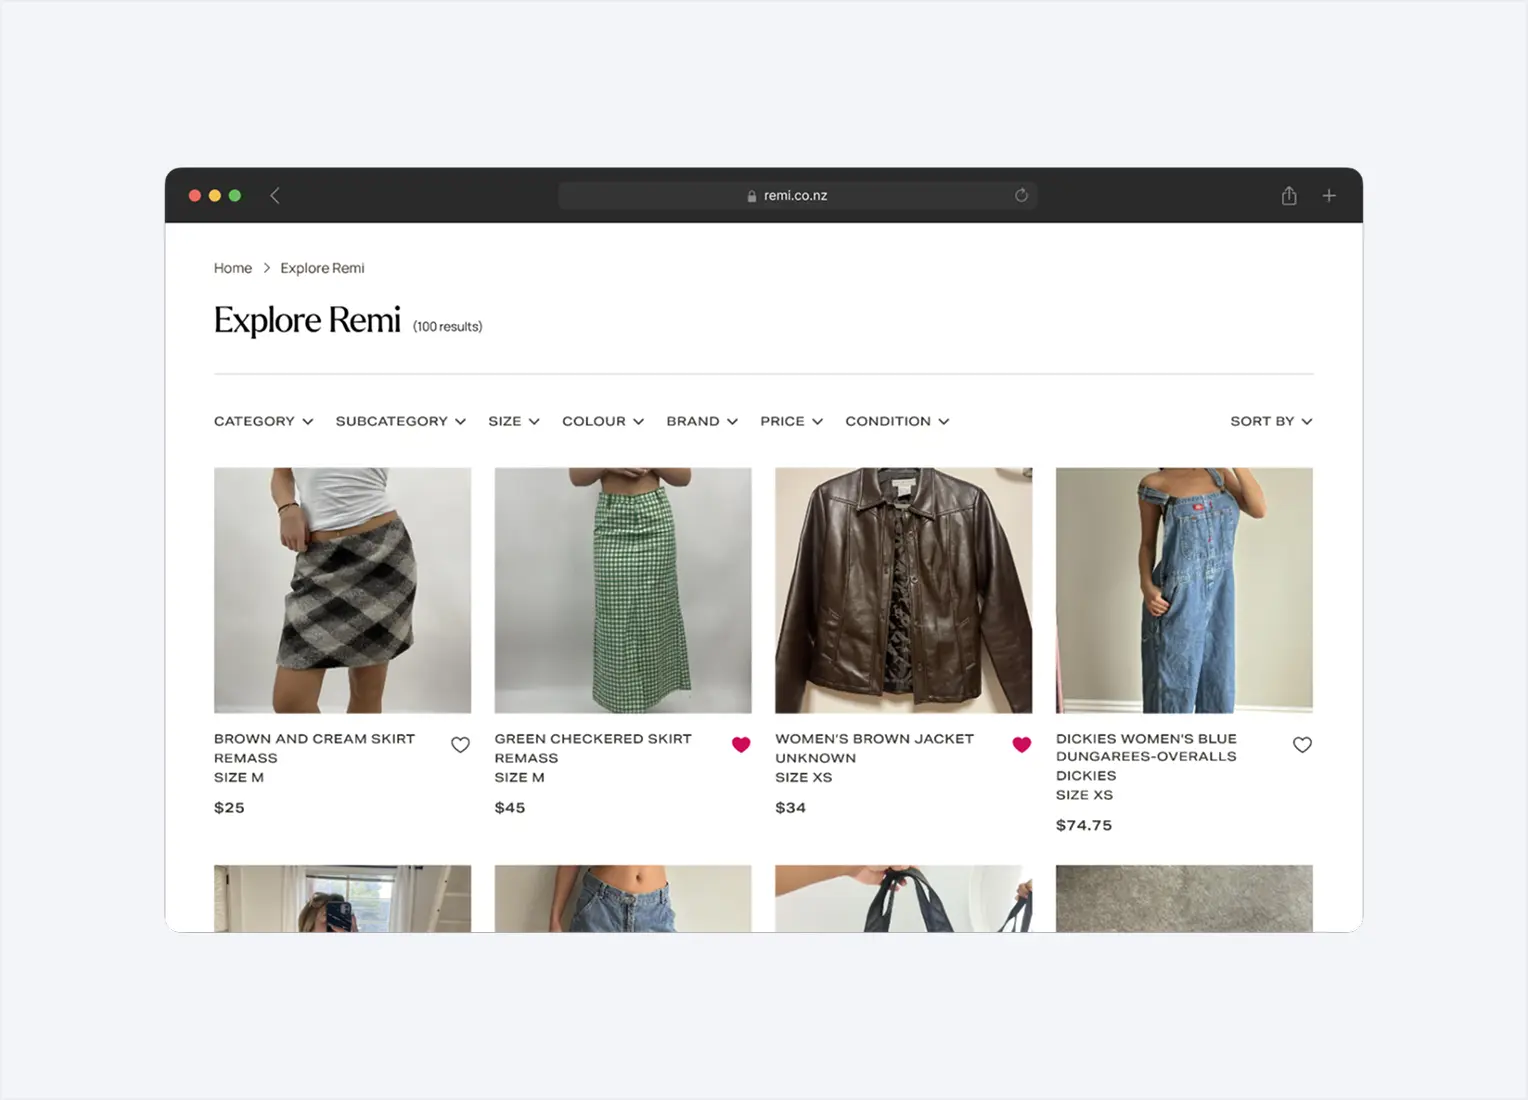
Task: Click the $34 price
Action: 790,808
